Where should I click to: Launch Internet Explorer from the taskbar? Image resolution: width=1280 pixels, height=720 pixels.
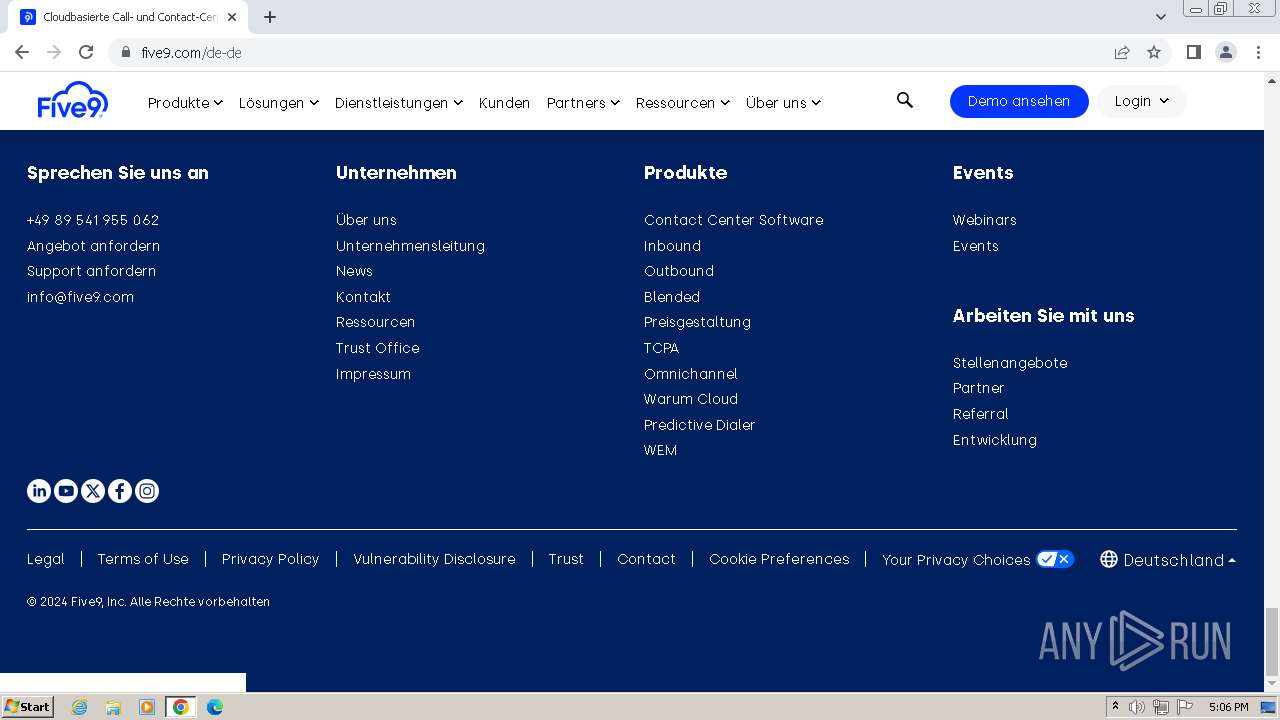pos(79,707)
